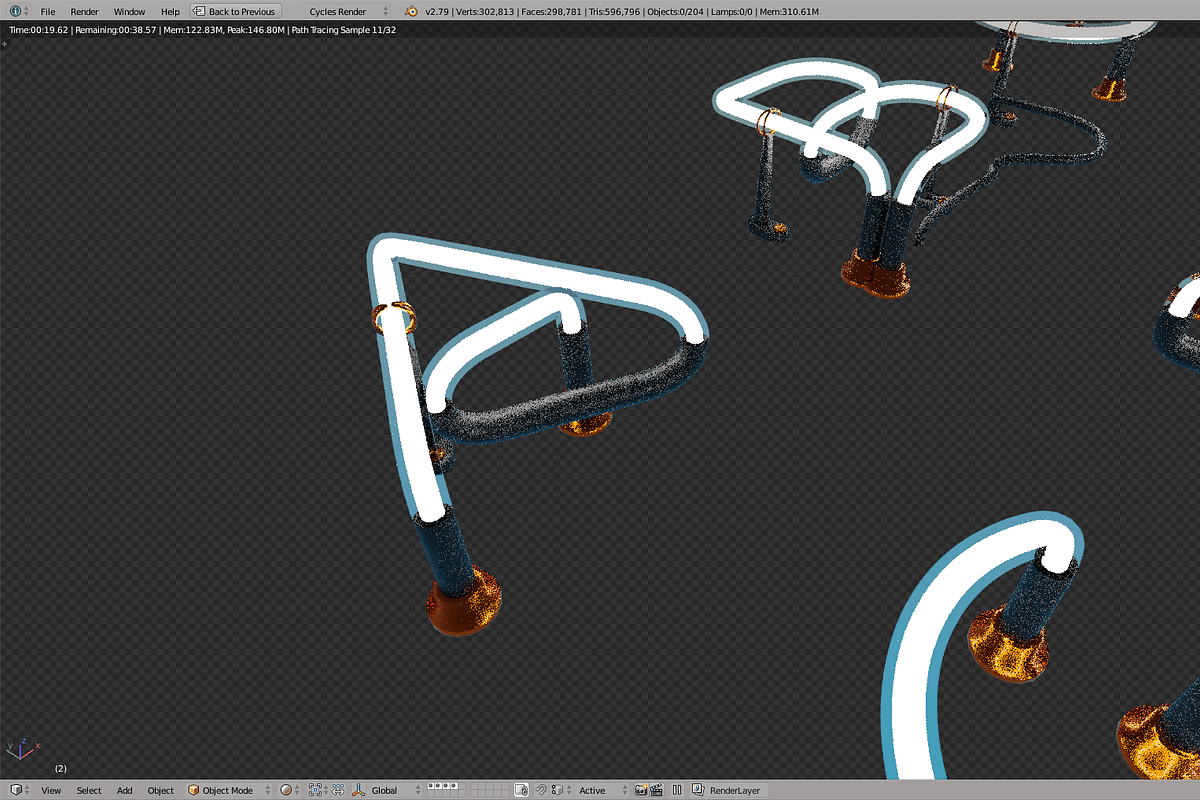
Task: Toggle the 3D manipulator axis icon
Action: (358, 790)
